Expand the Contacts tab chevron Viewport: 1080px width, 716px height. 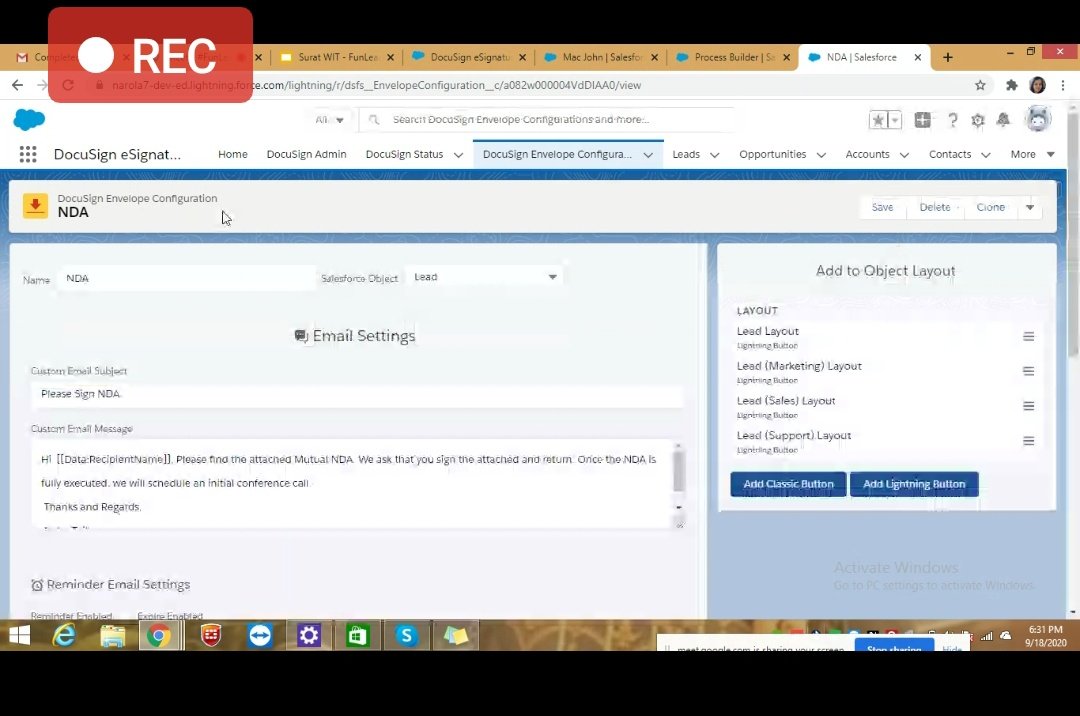986,155
